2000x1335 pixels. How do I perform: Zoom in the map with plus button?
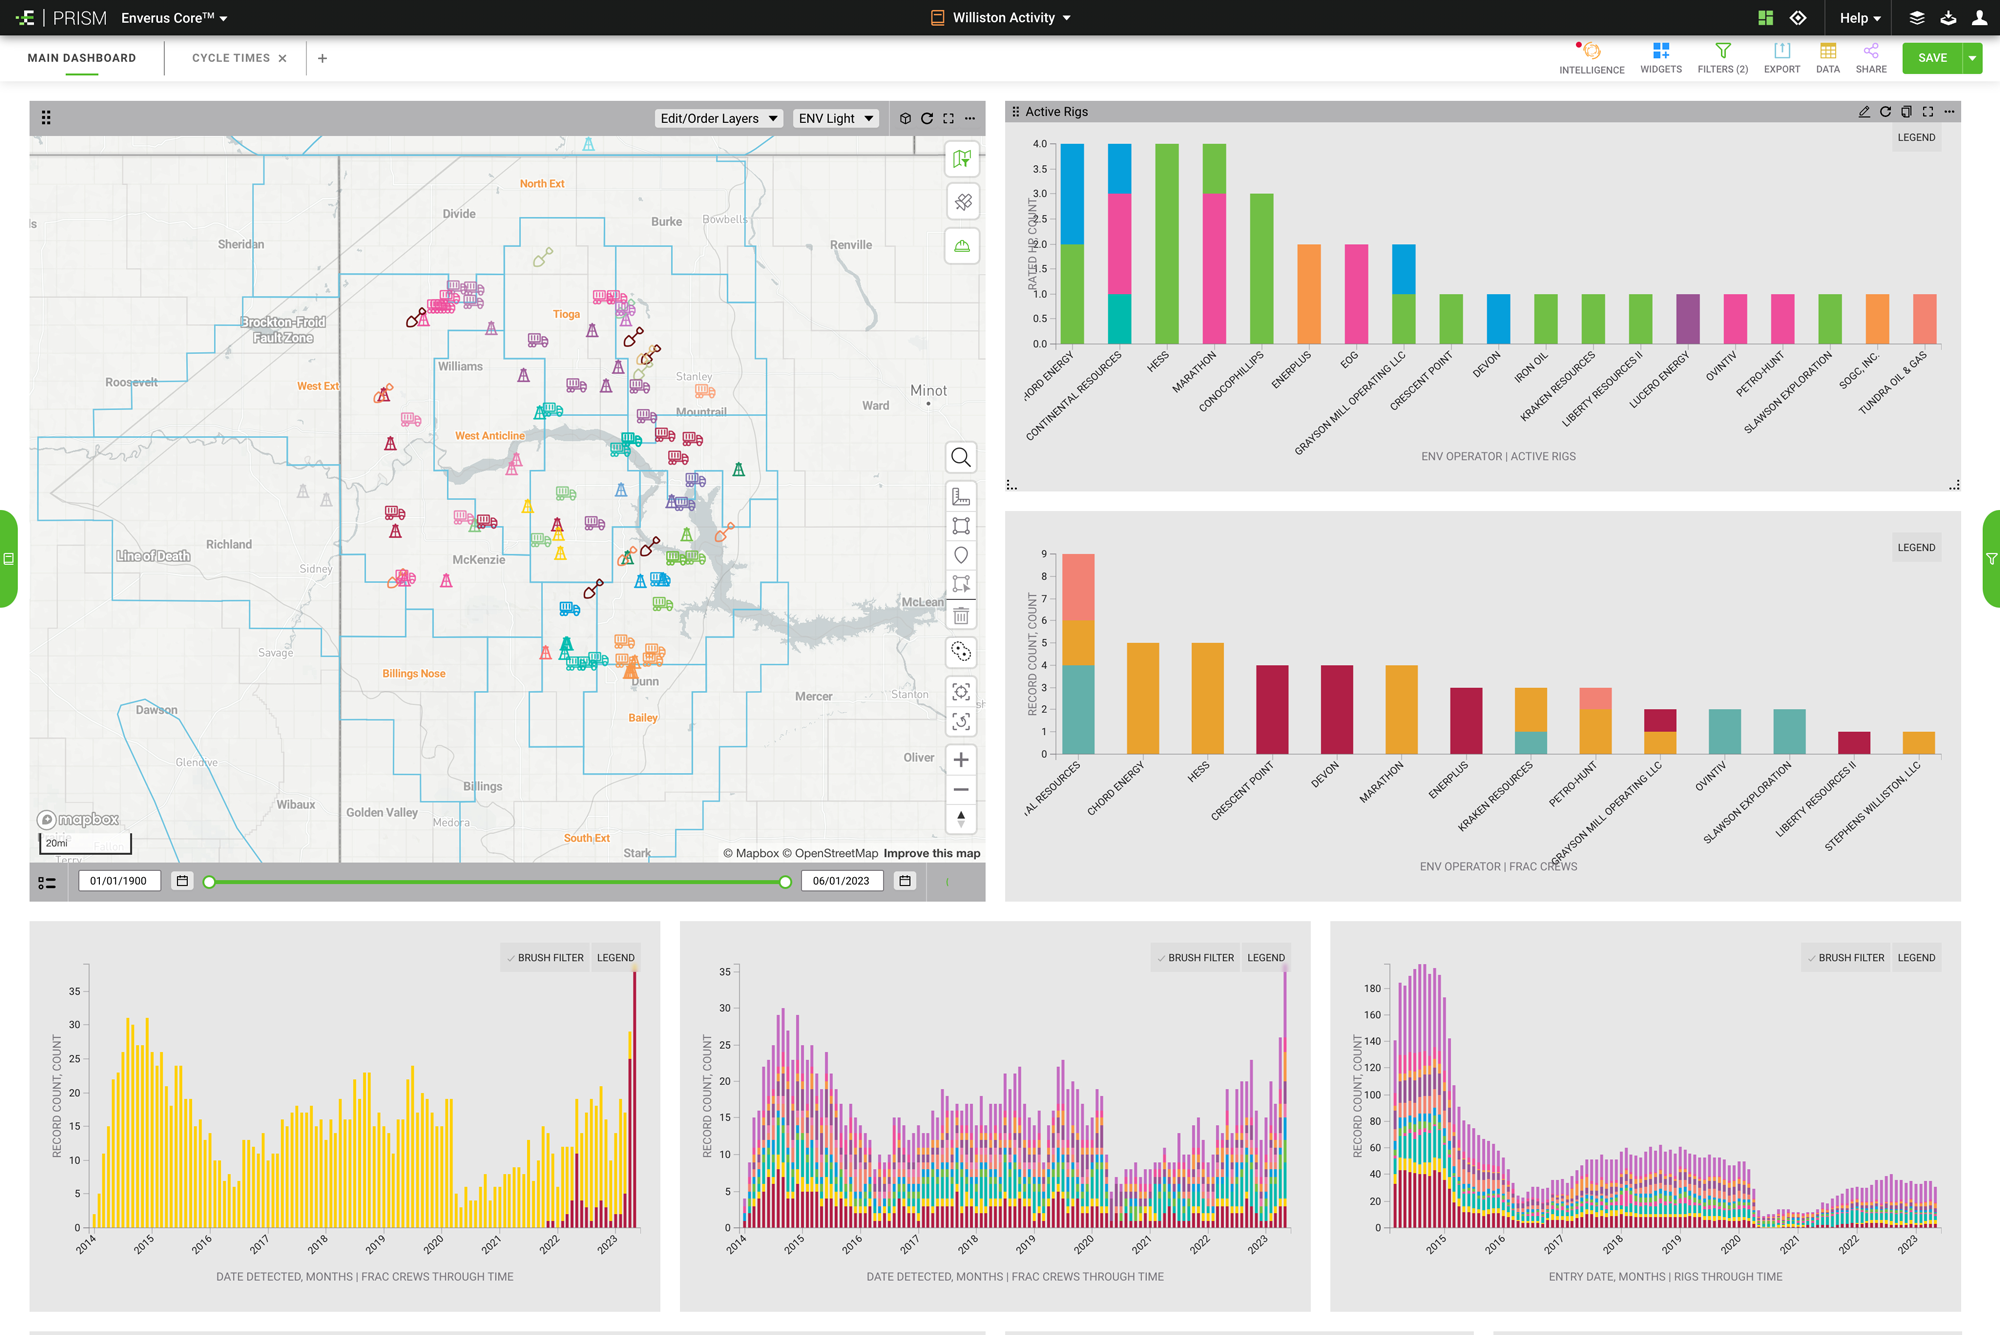point(961,760)
